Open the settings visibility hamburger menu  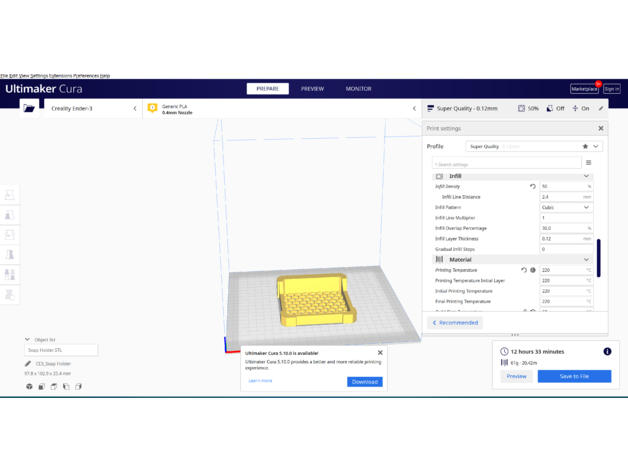tap(588, 163)
